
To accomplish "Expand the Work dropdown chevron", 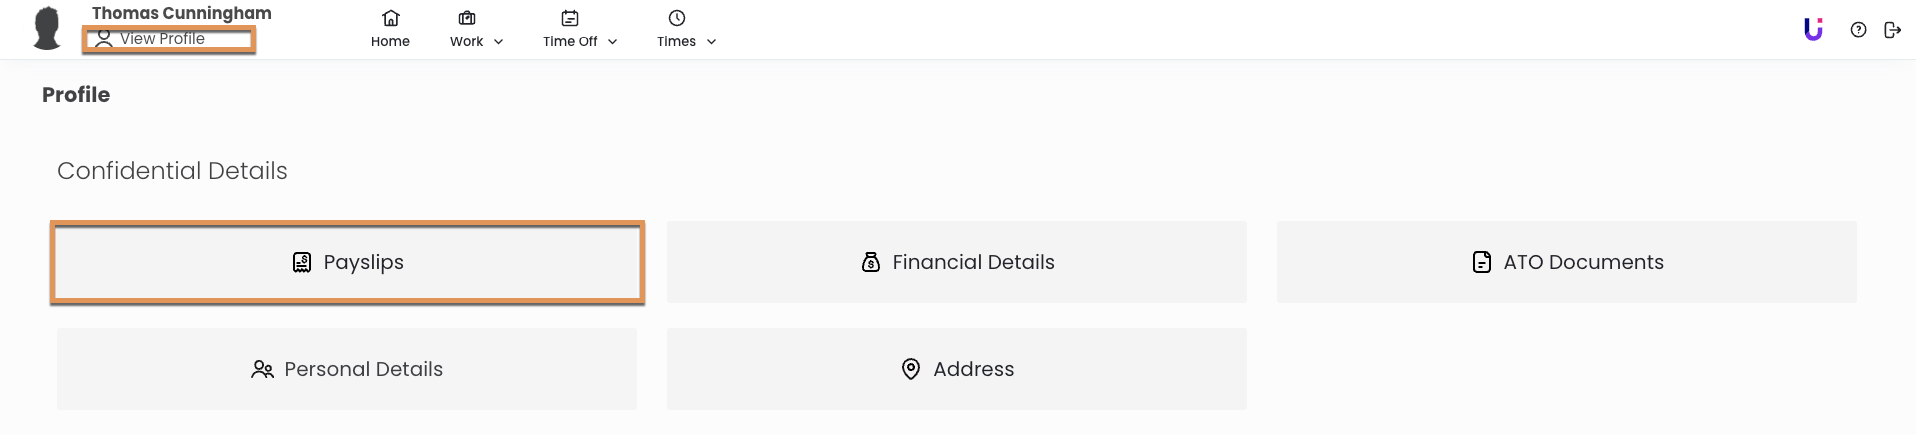I will pyautogui.click(x=499, y=42).
